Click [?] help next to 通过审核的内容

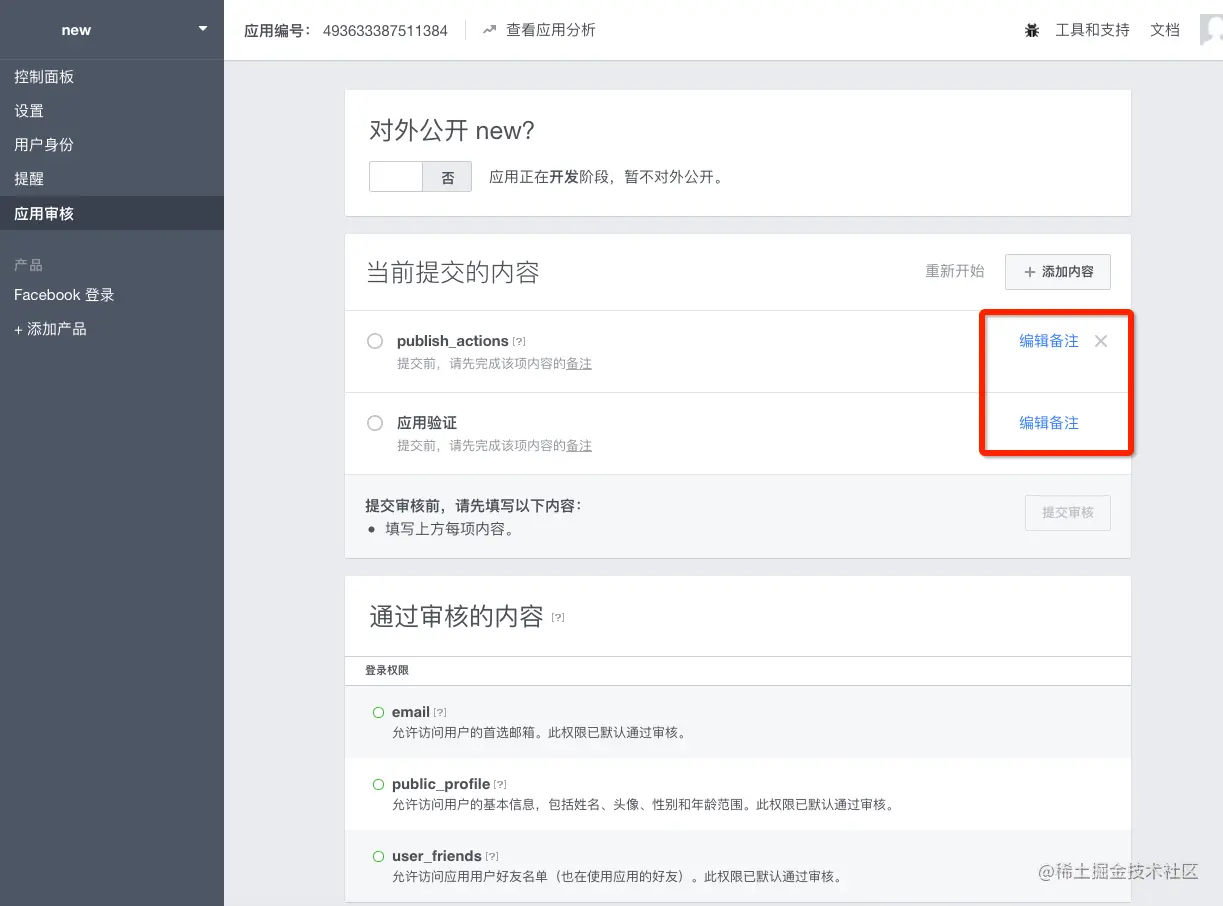pos(558,618)
